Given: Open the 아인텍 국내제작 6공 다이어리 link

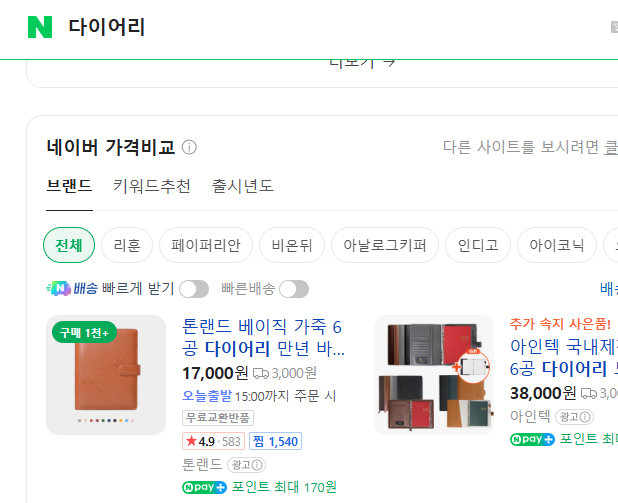Looking at the screenshot, I should (564, 358).
